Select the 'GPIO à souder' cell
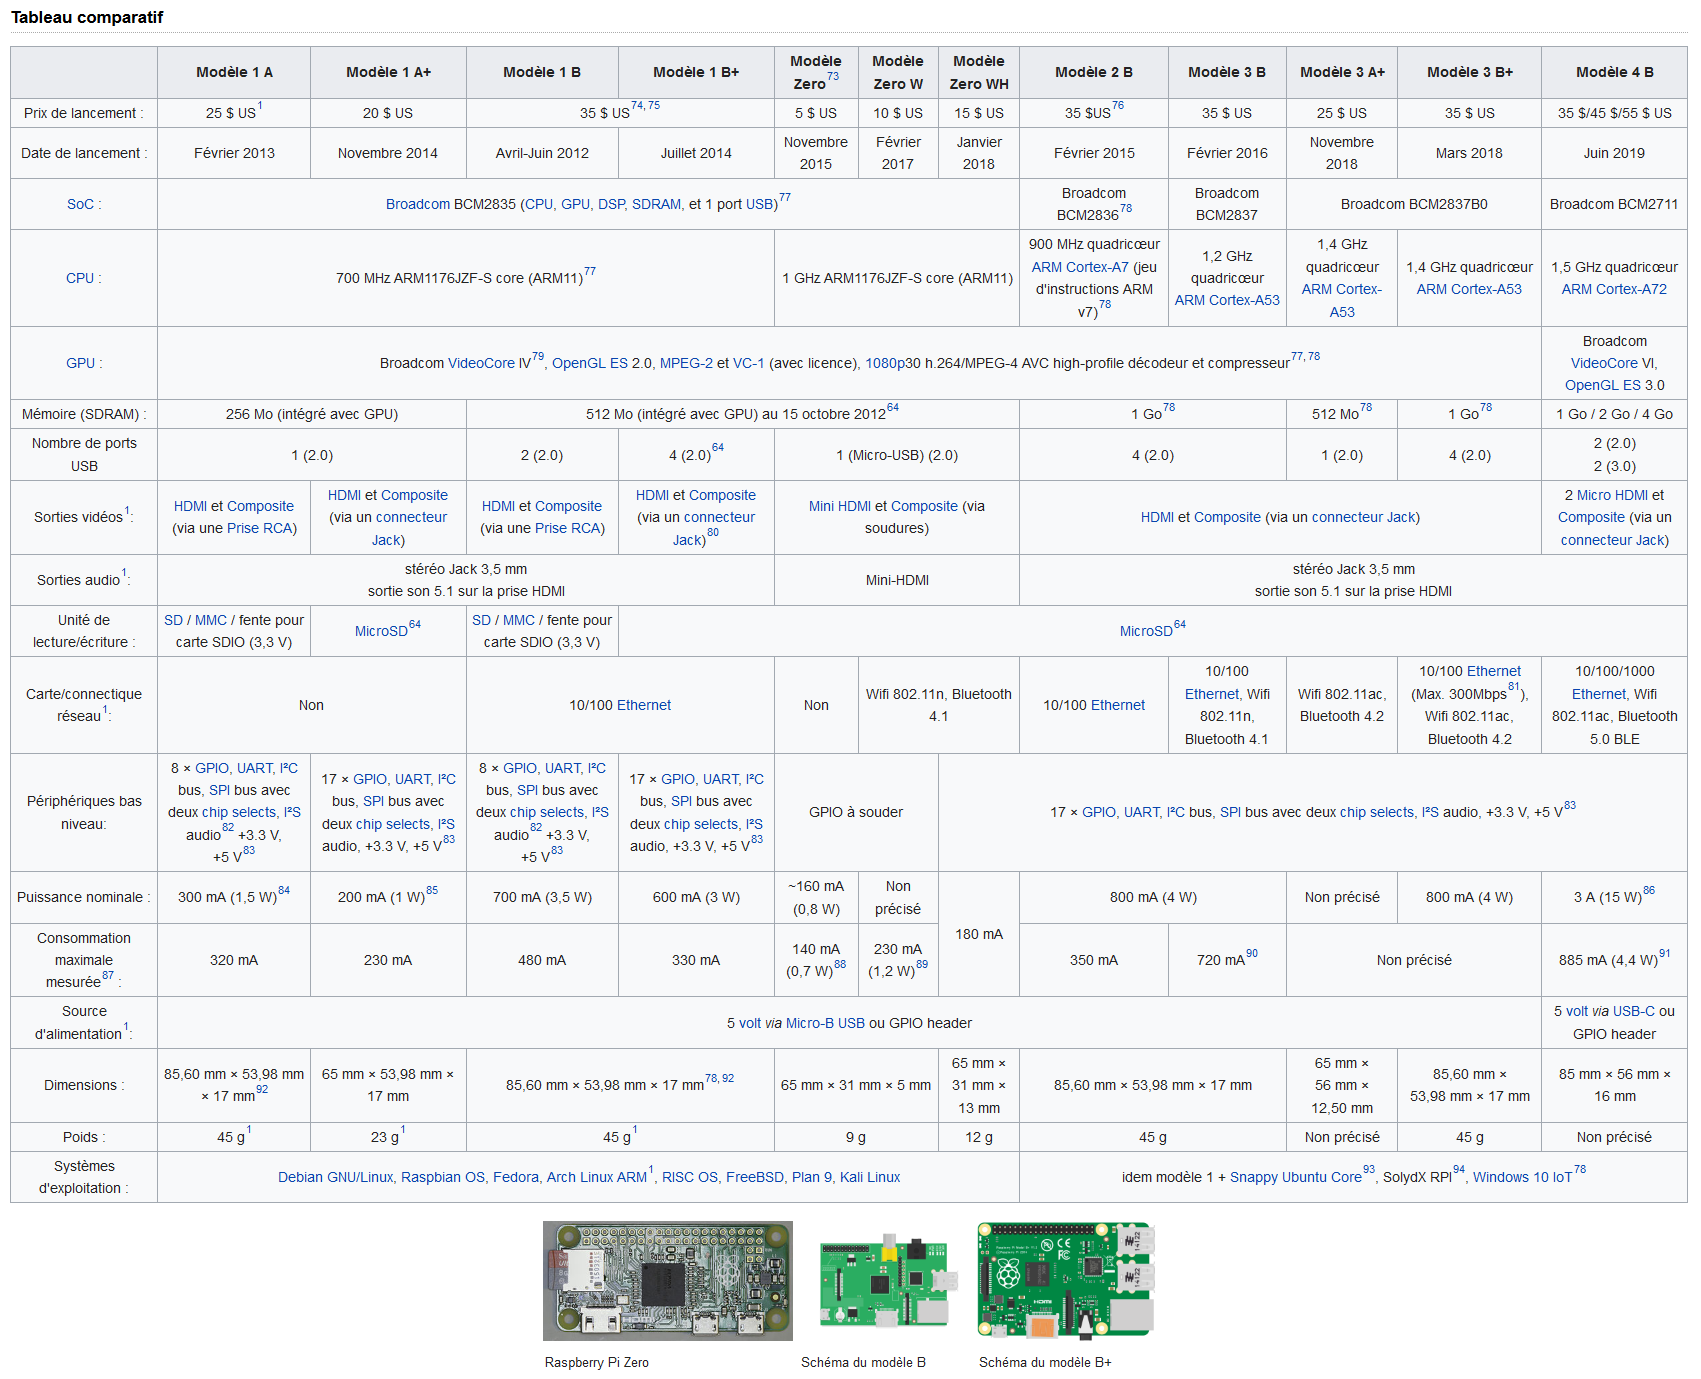Viewport: 1701px width, 1379px height. click(x=856, y=812)
